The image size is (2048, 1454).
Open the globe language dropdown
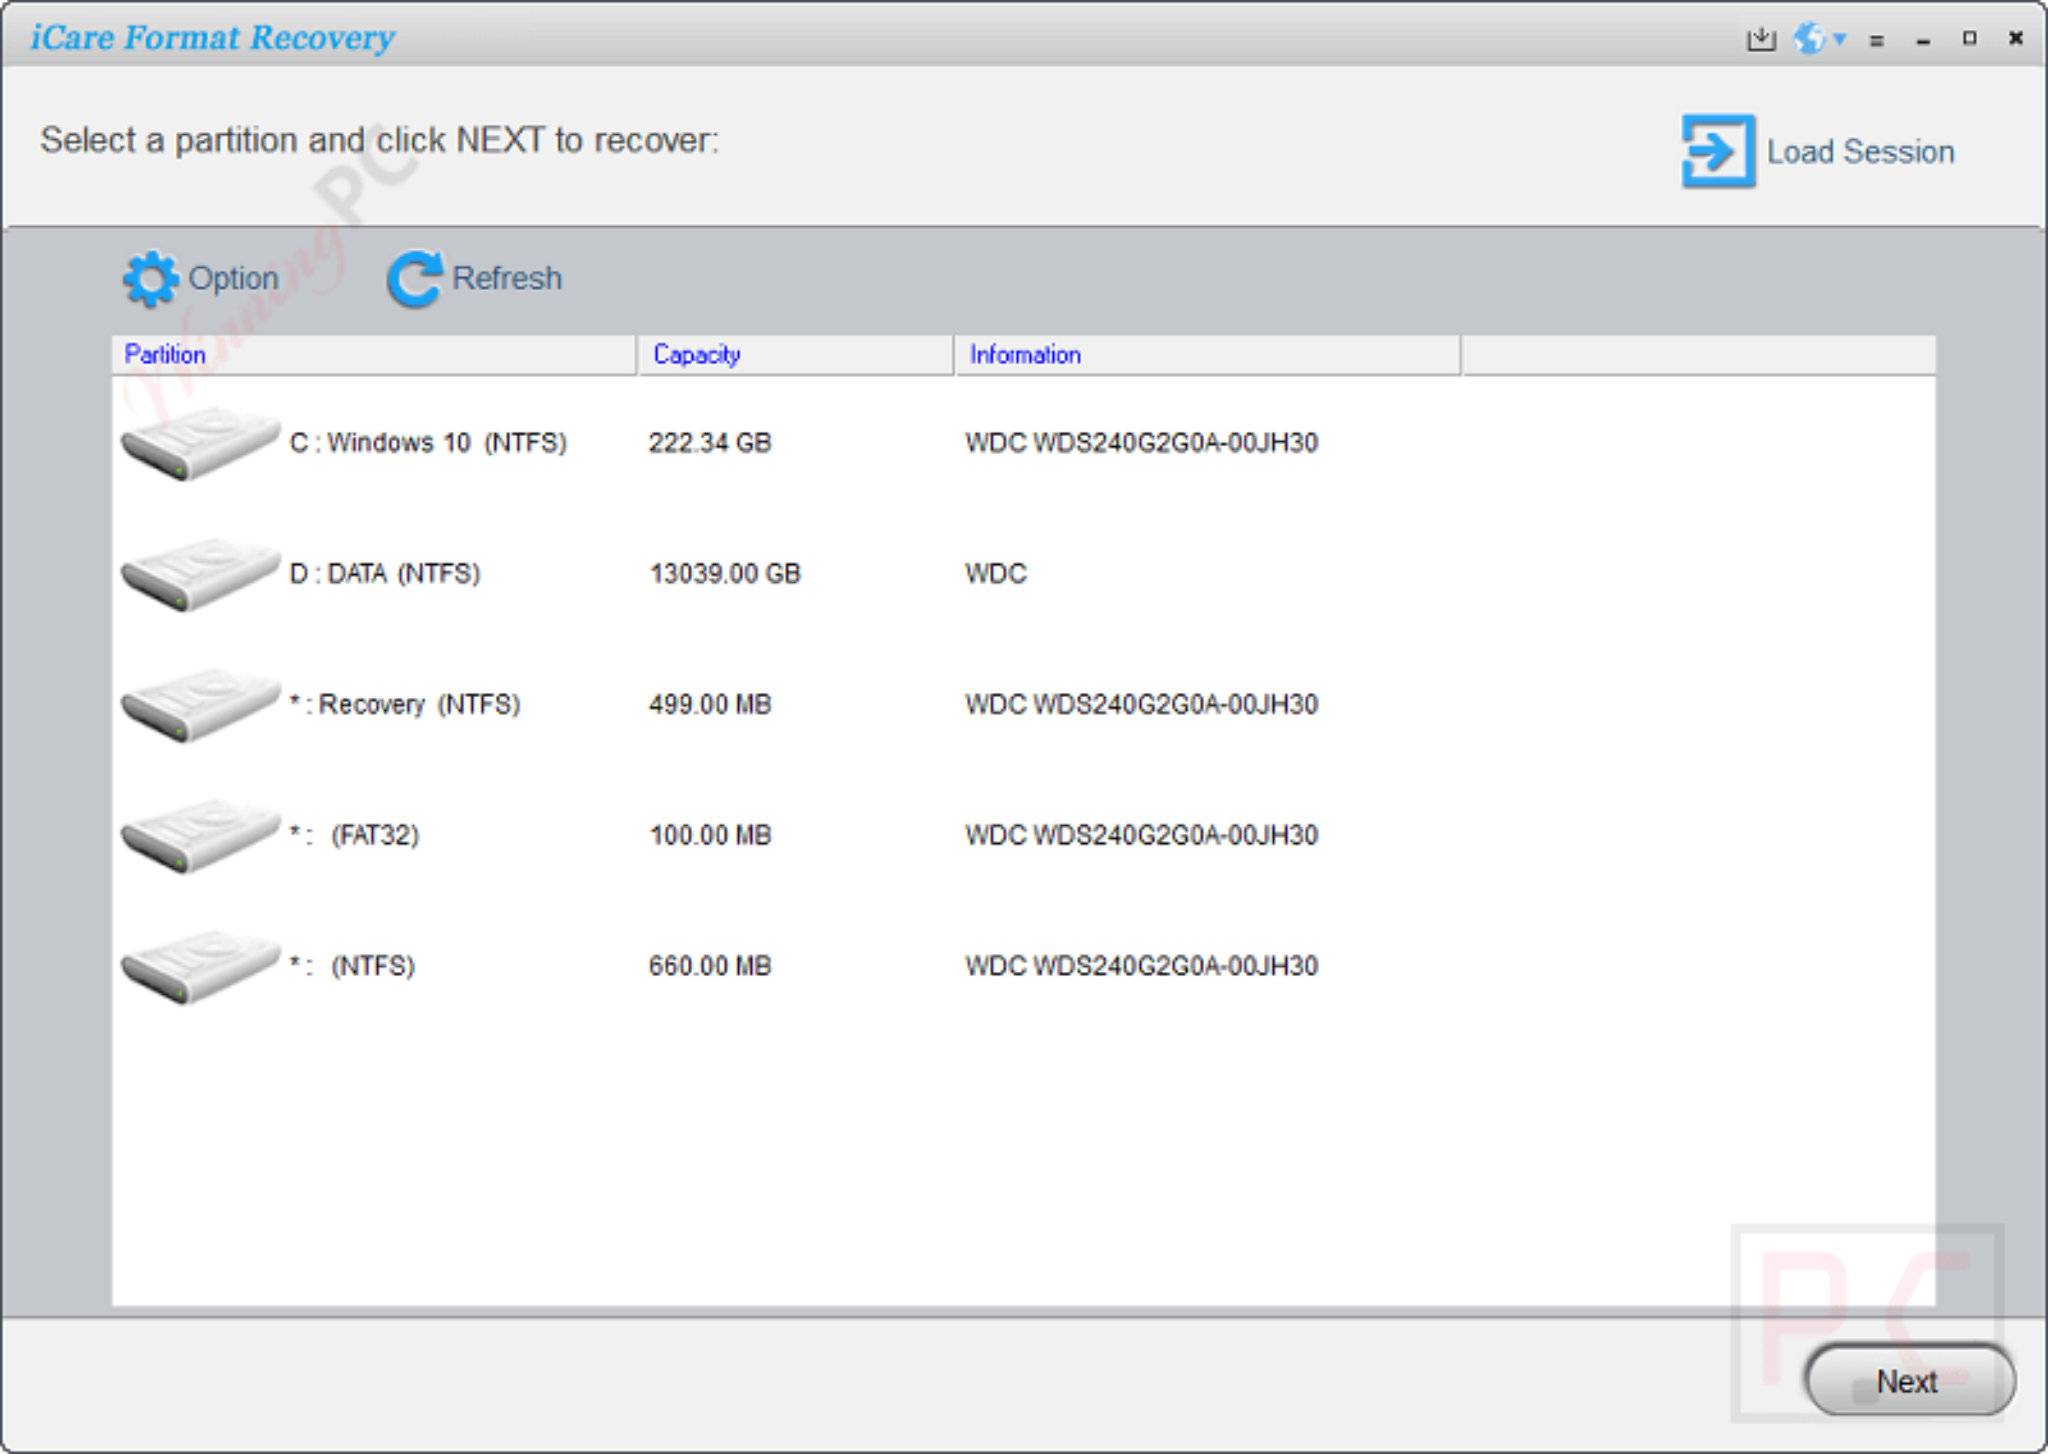(1819, 39)
